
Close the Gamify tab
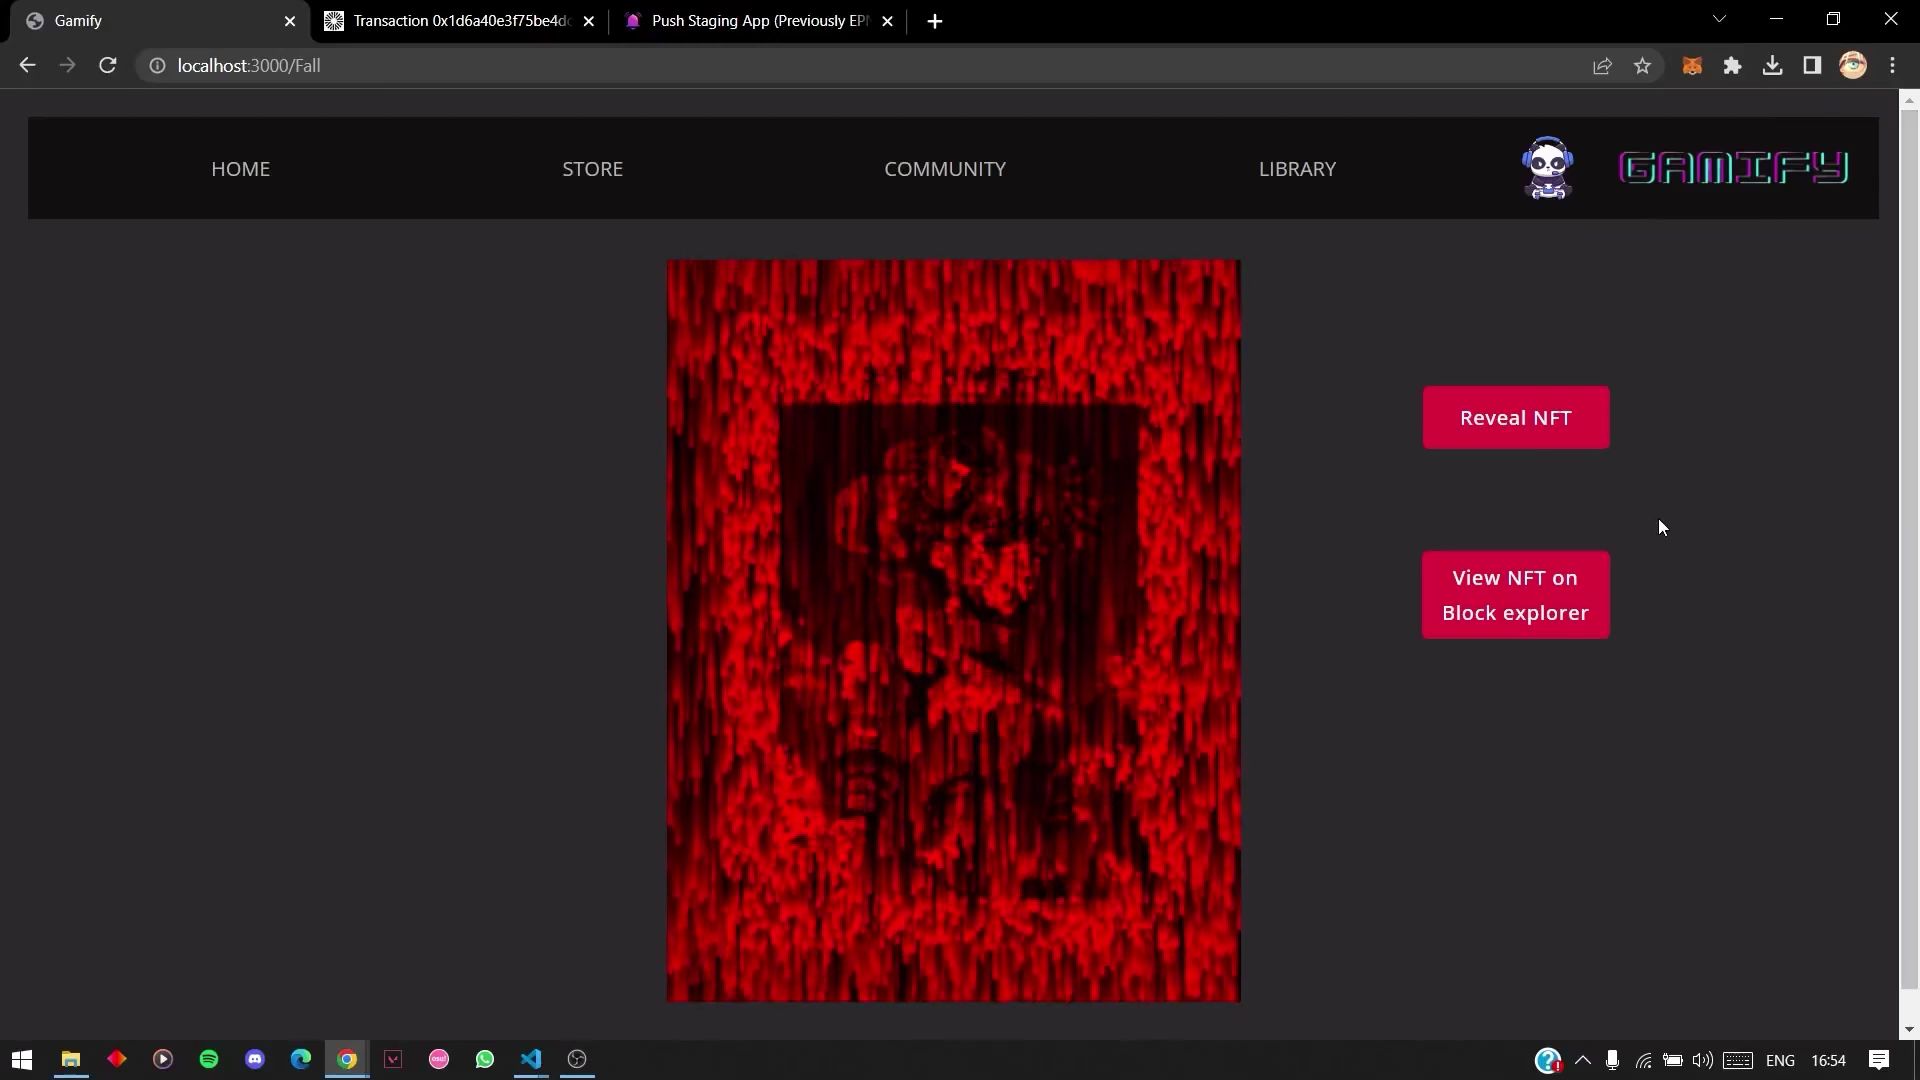click(290, 21)
